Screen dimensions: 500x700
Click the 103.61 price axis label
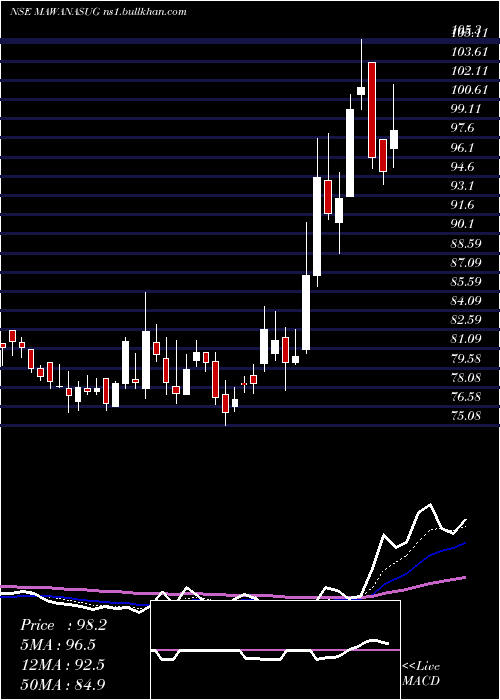(x=469, y=52)
